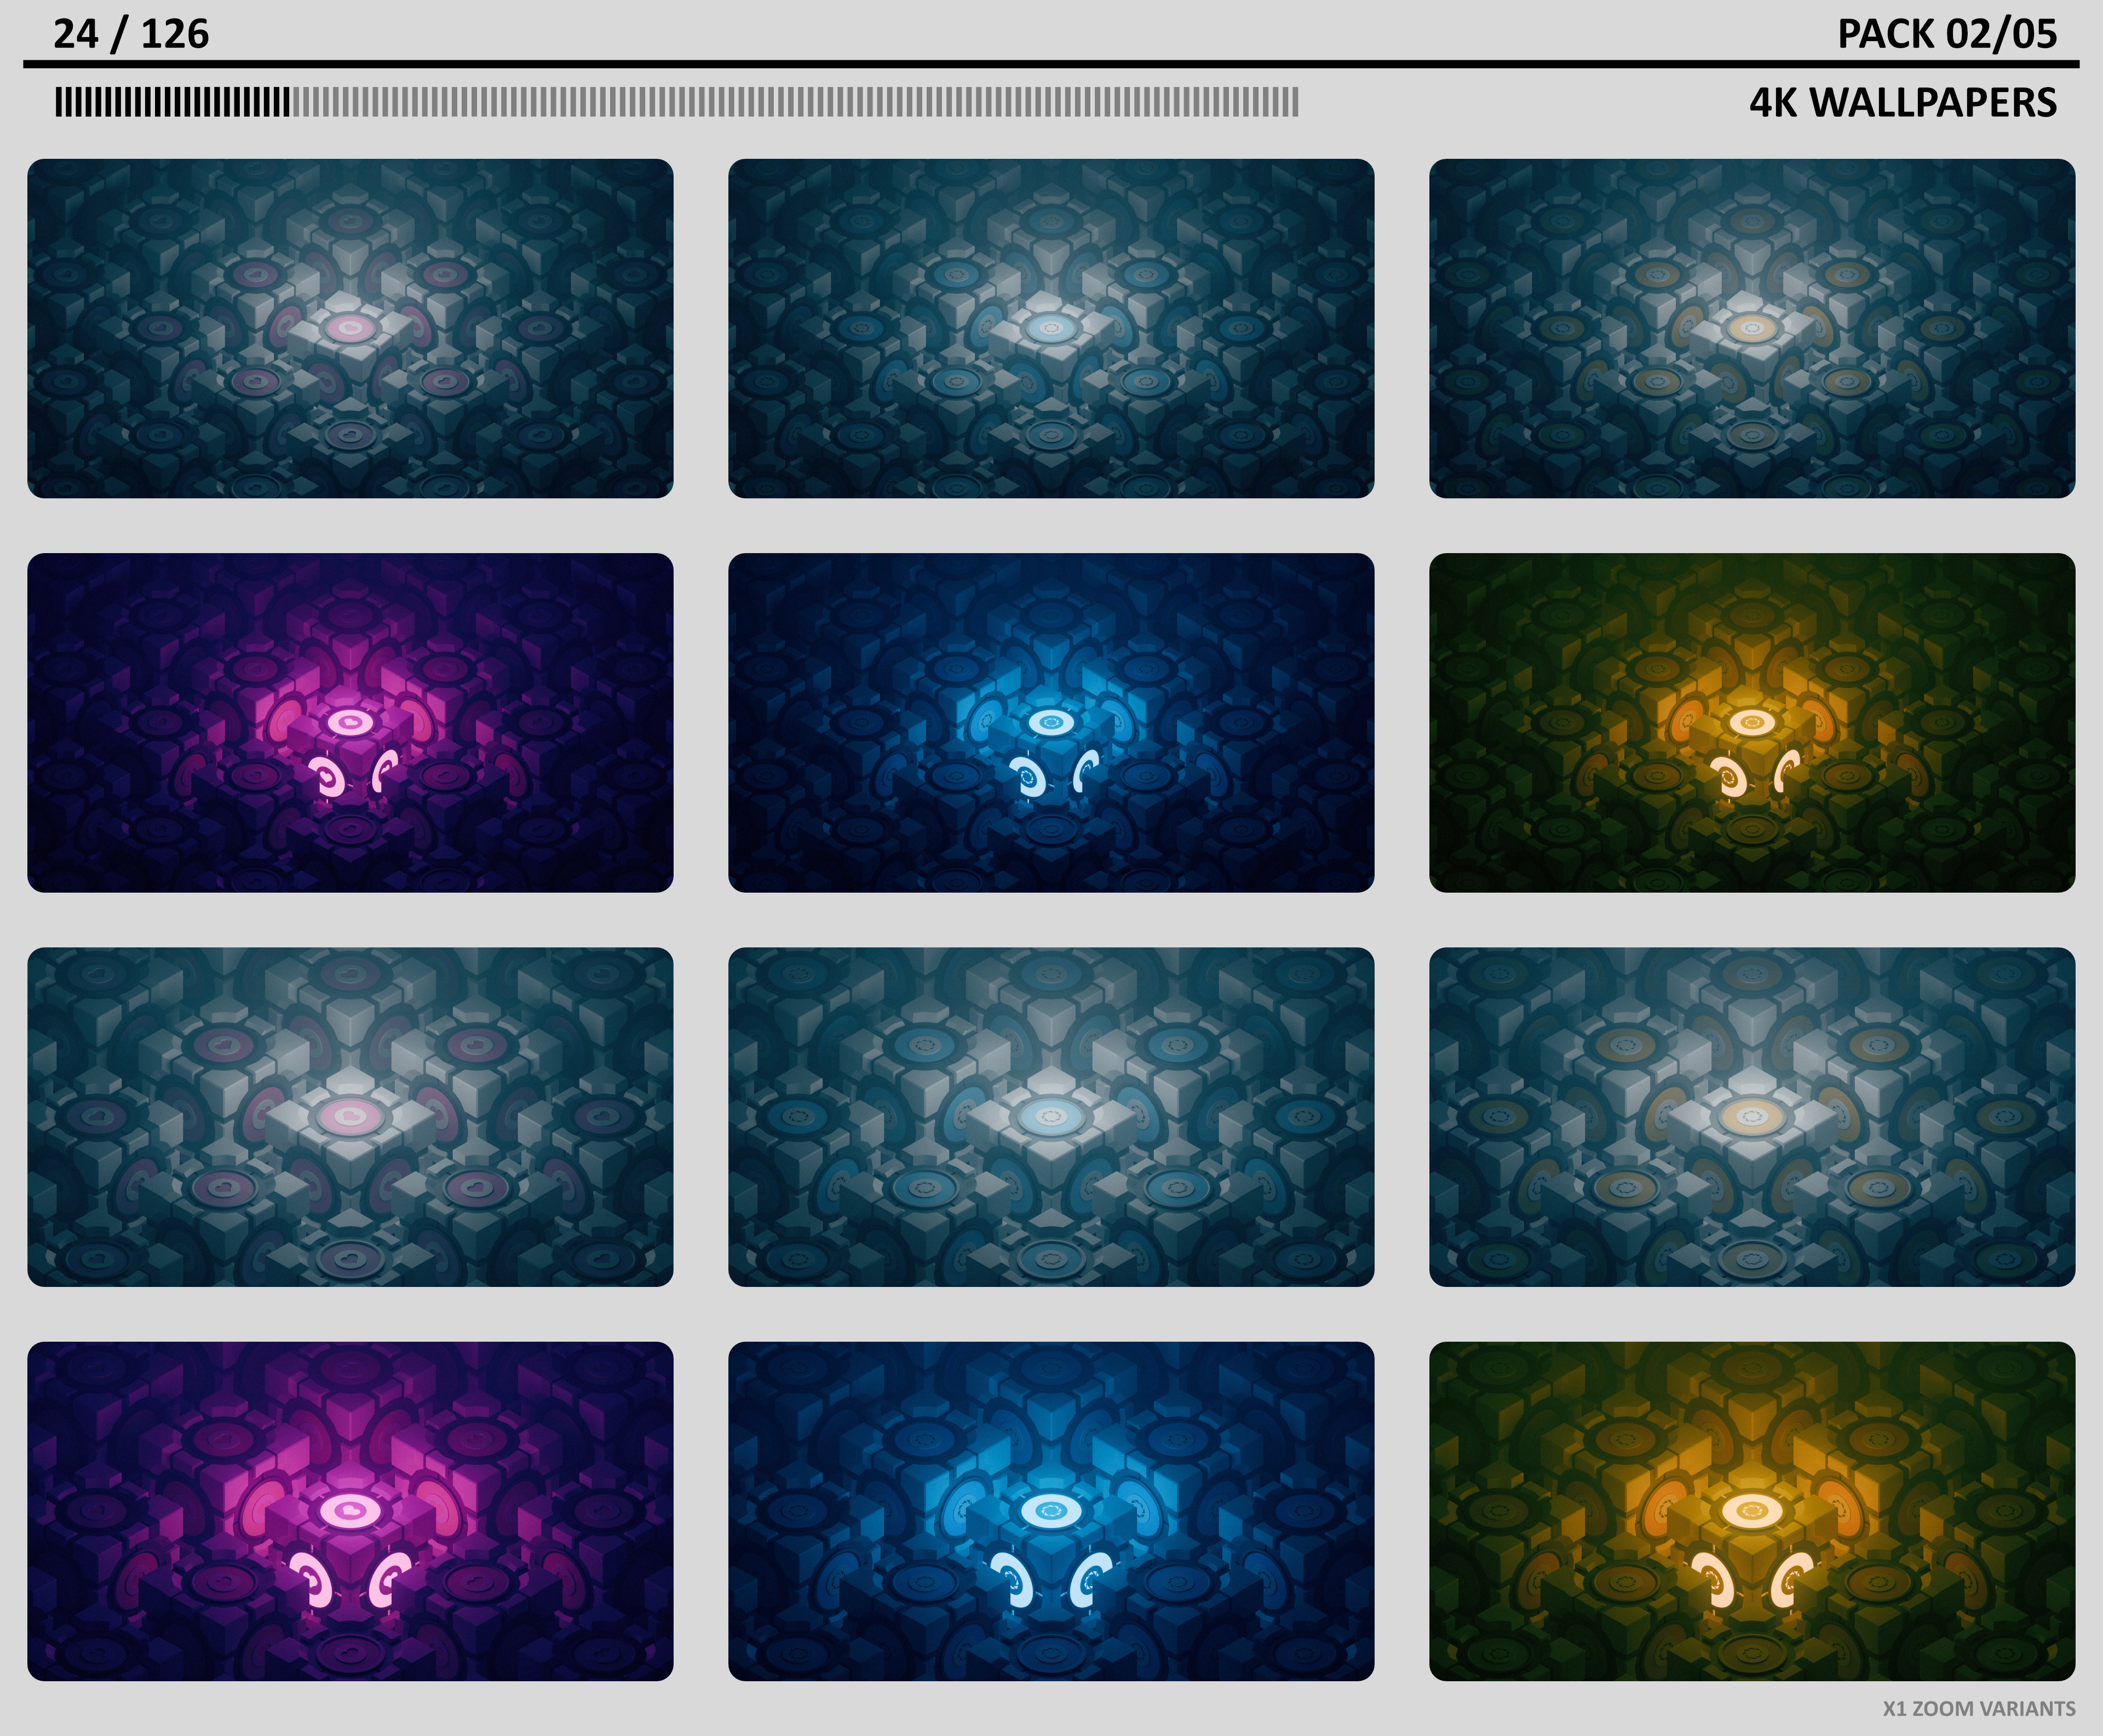This screenshot has height=1736, width=2103.
Task: Click the 24 / 126 page counter
Action: [131, 34]
